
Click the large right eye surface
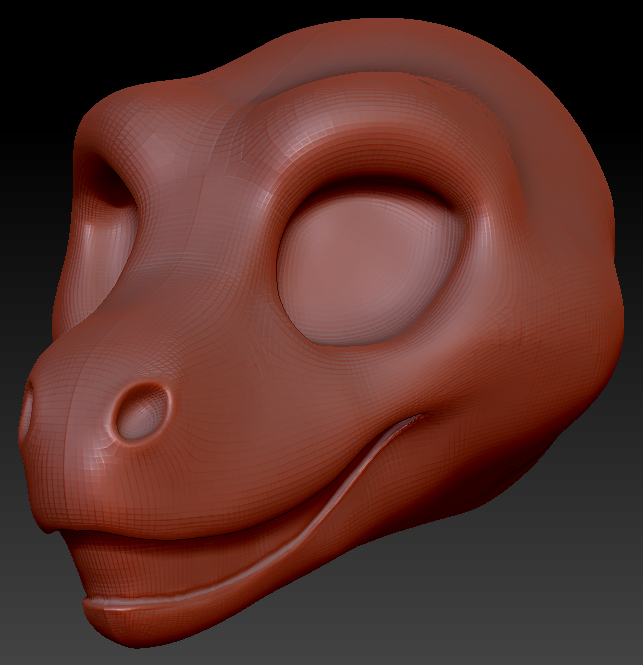pos(369,267)
